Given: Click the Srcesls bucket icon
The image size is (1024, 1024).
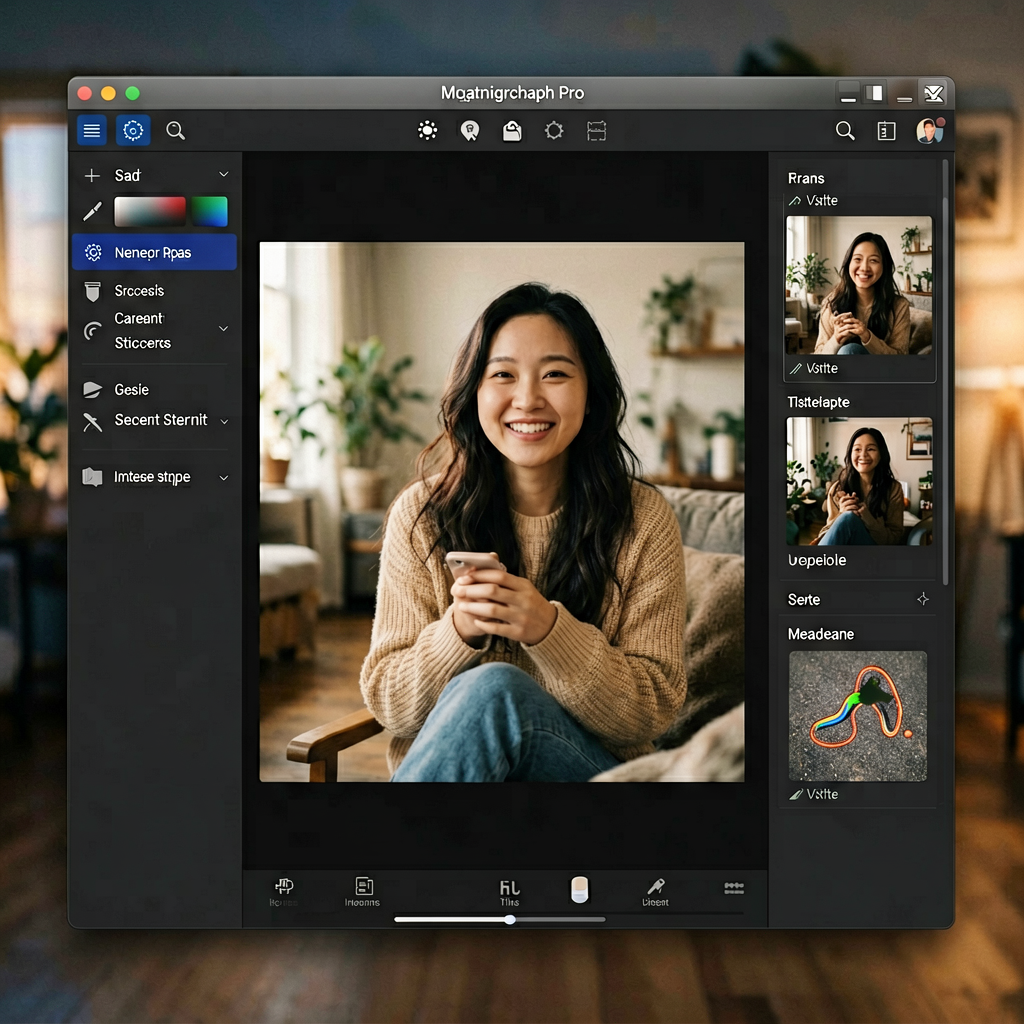Looking at the screenshot, I should pyautogui.click(x=92, y=291).
